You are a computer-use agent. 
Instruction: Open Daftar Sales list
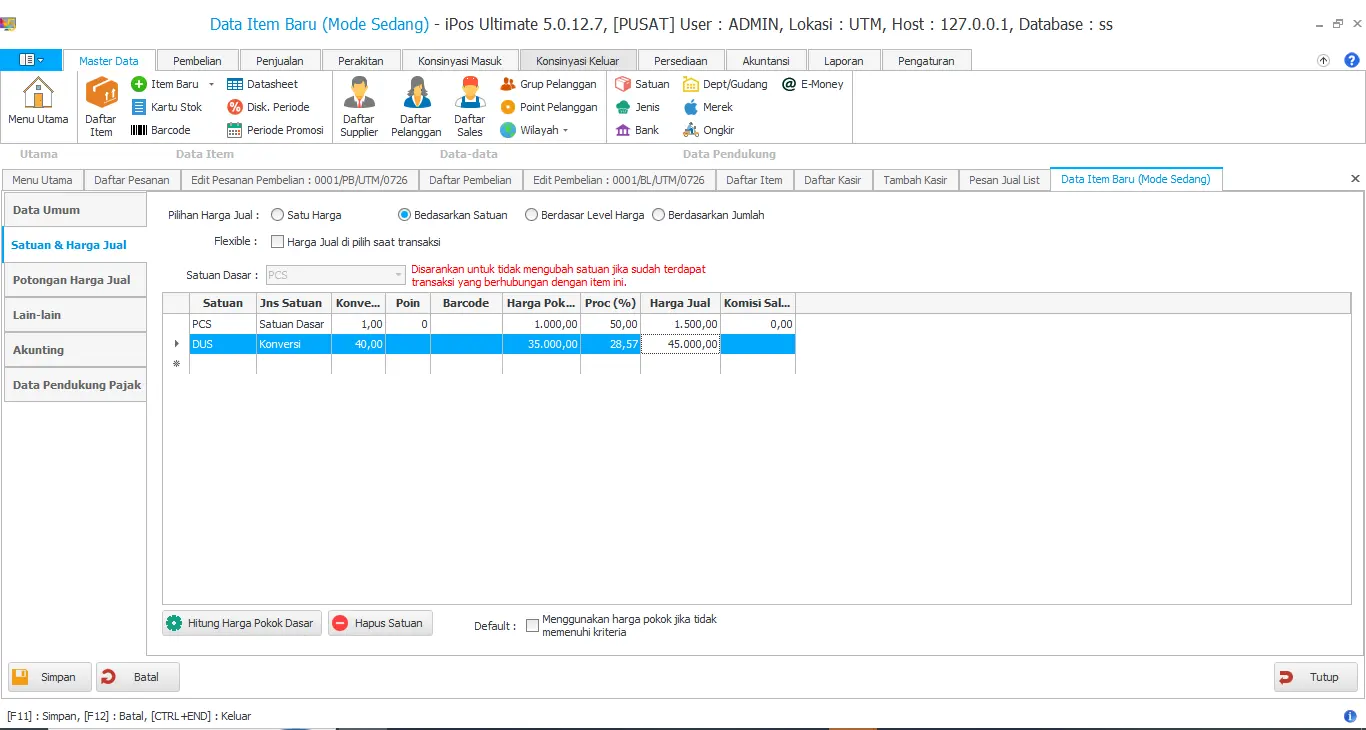(470, 107)
